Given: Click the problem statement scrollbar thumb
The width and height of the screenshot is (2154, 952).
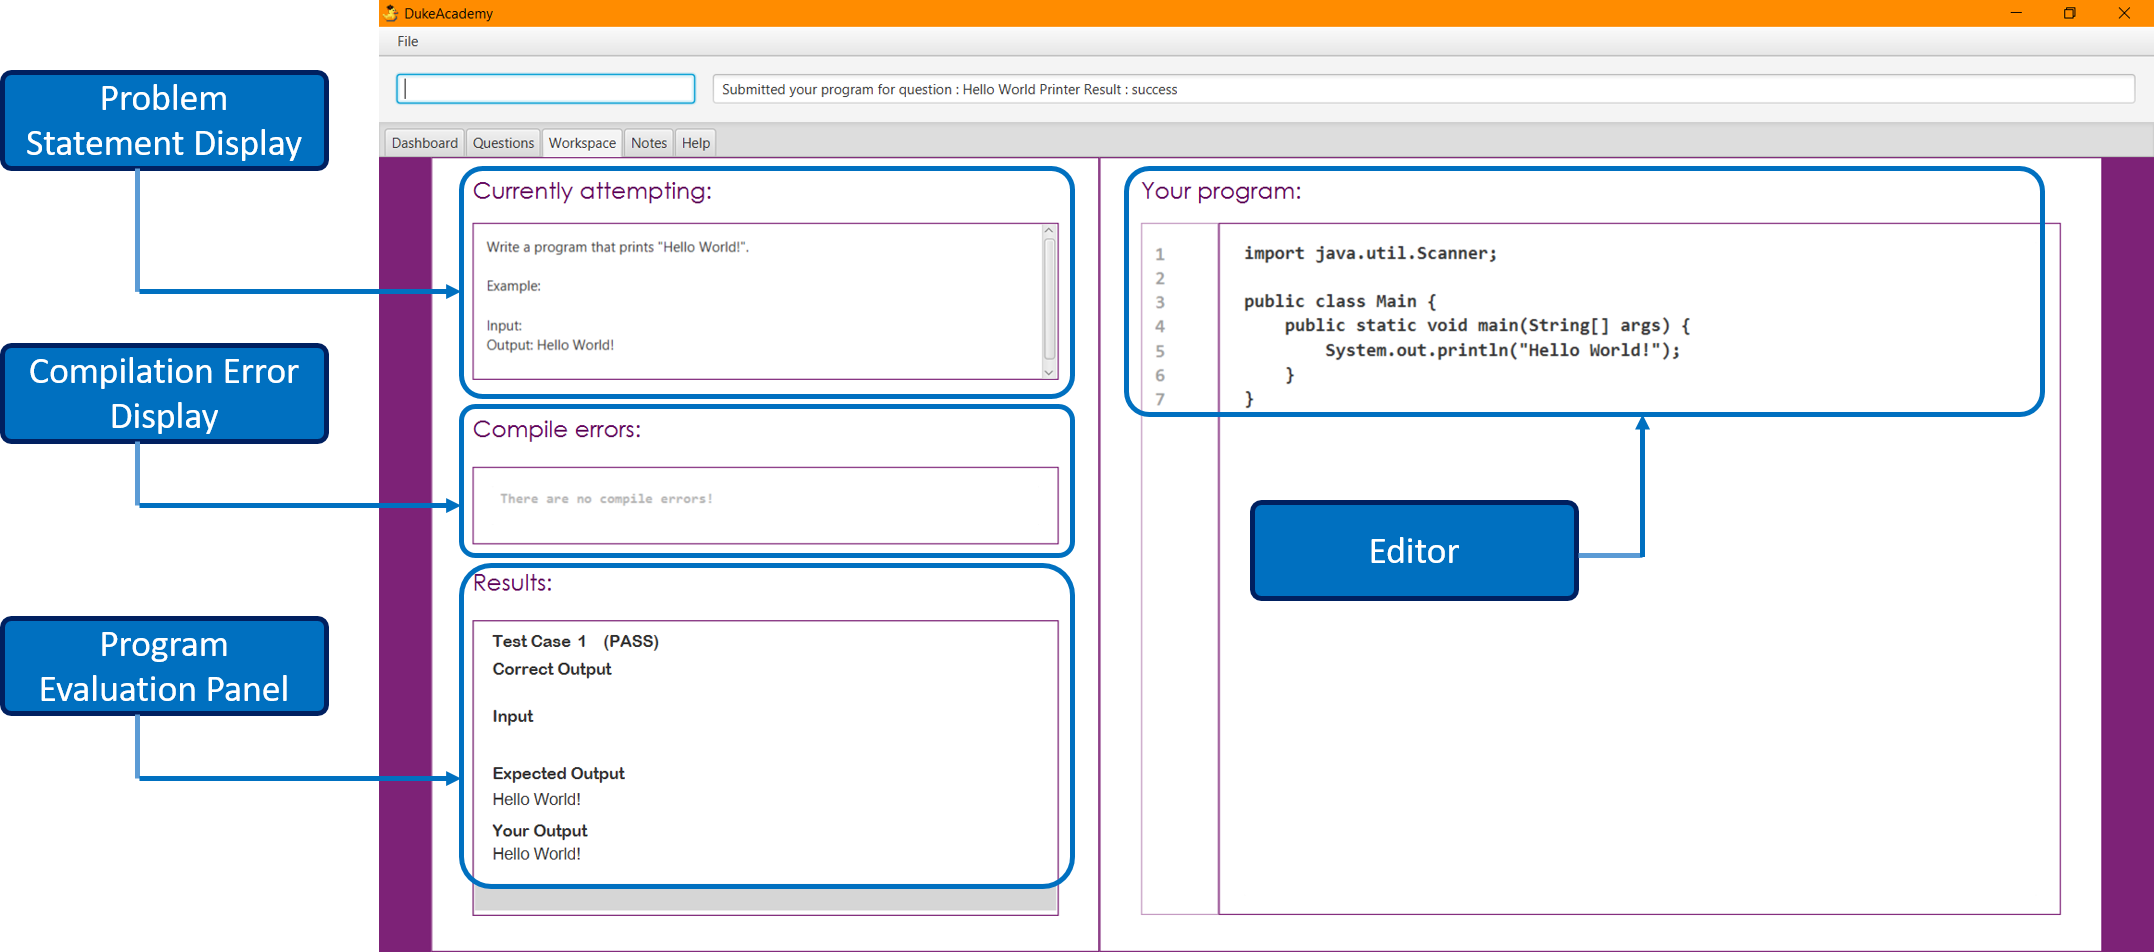Looking at the screenshot, I should coord(1049,298).
